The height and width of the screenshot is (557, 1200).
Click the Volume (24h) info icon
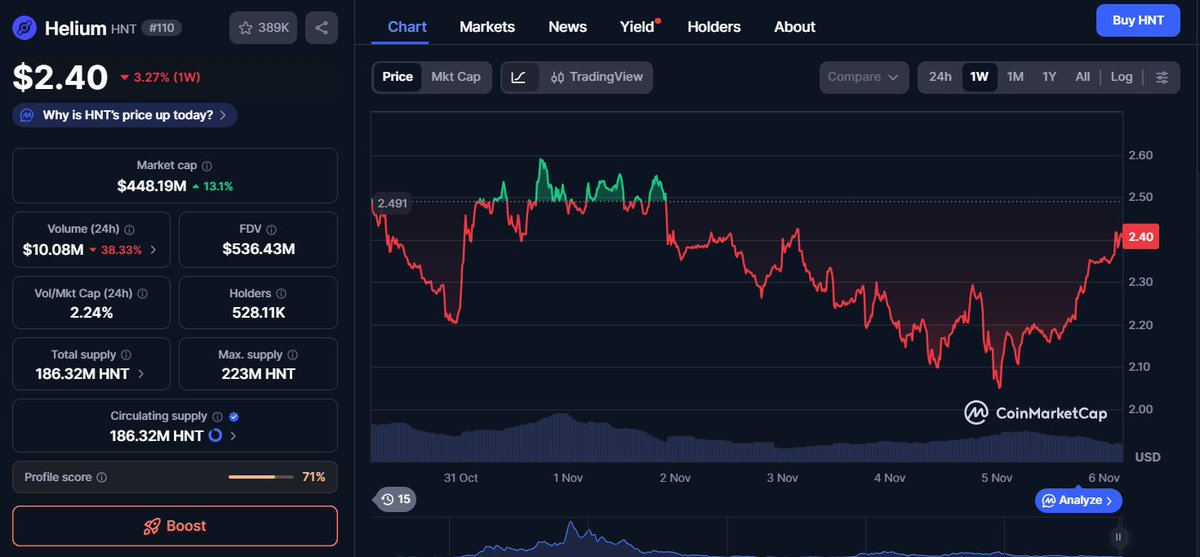[130, 229]
